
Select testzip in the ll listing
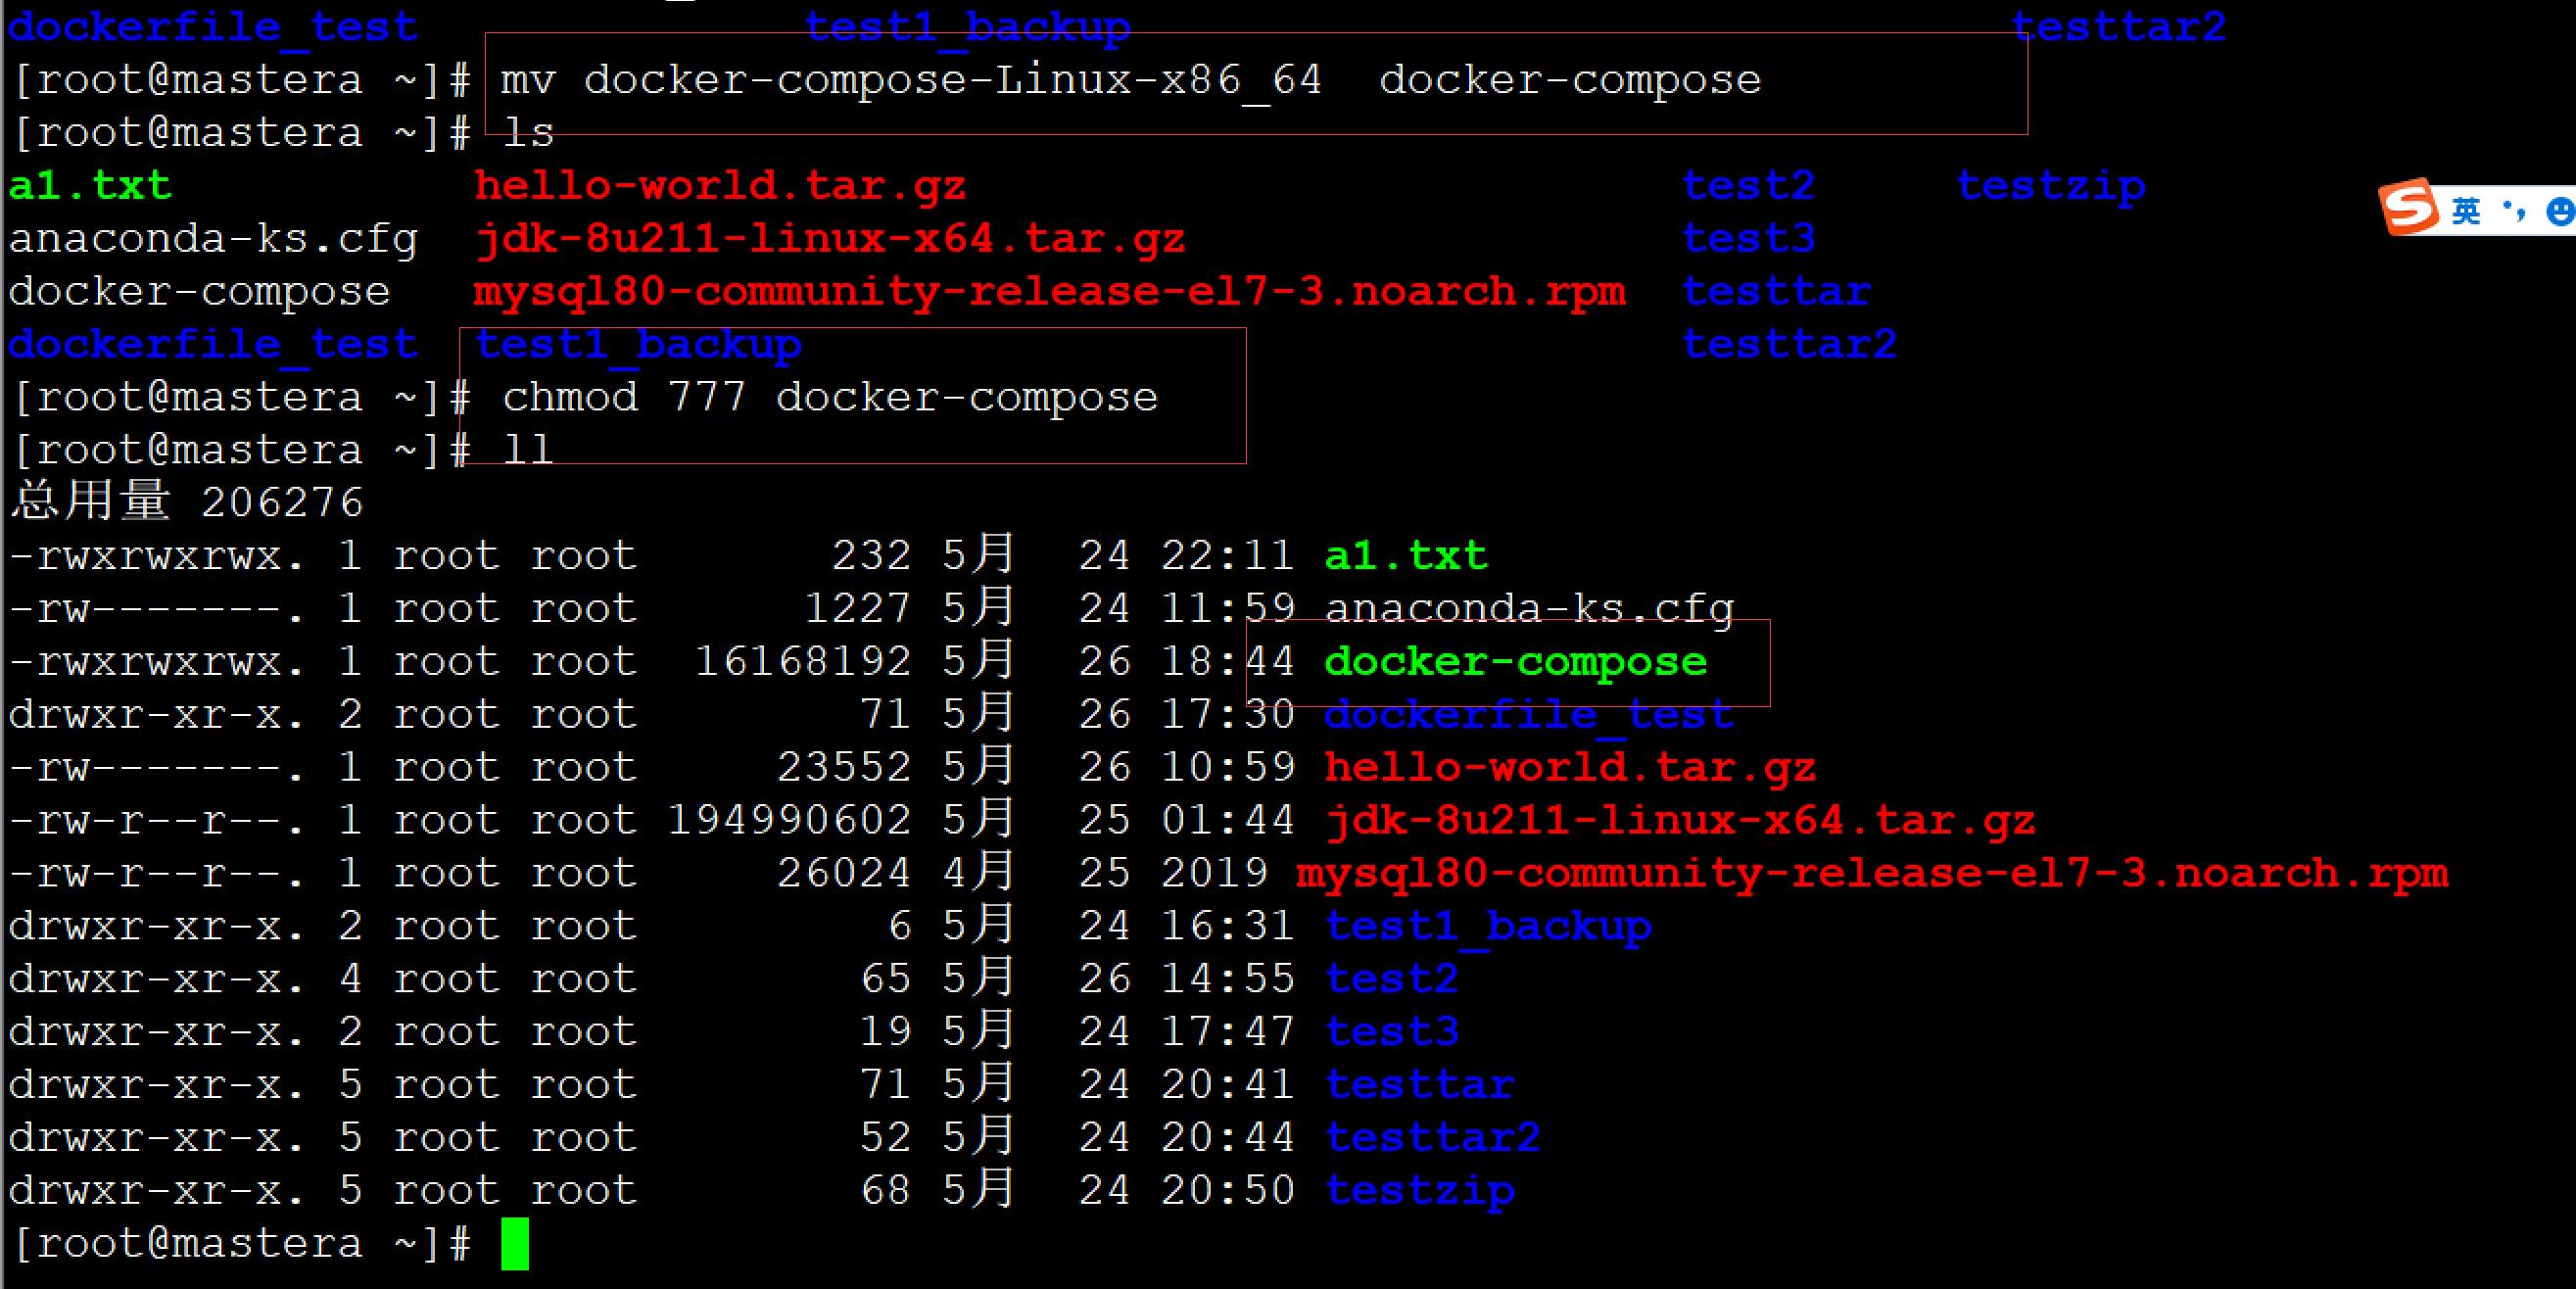[1420, 1192]
